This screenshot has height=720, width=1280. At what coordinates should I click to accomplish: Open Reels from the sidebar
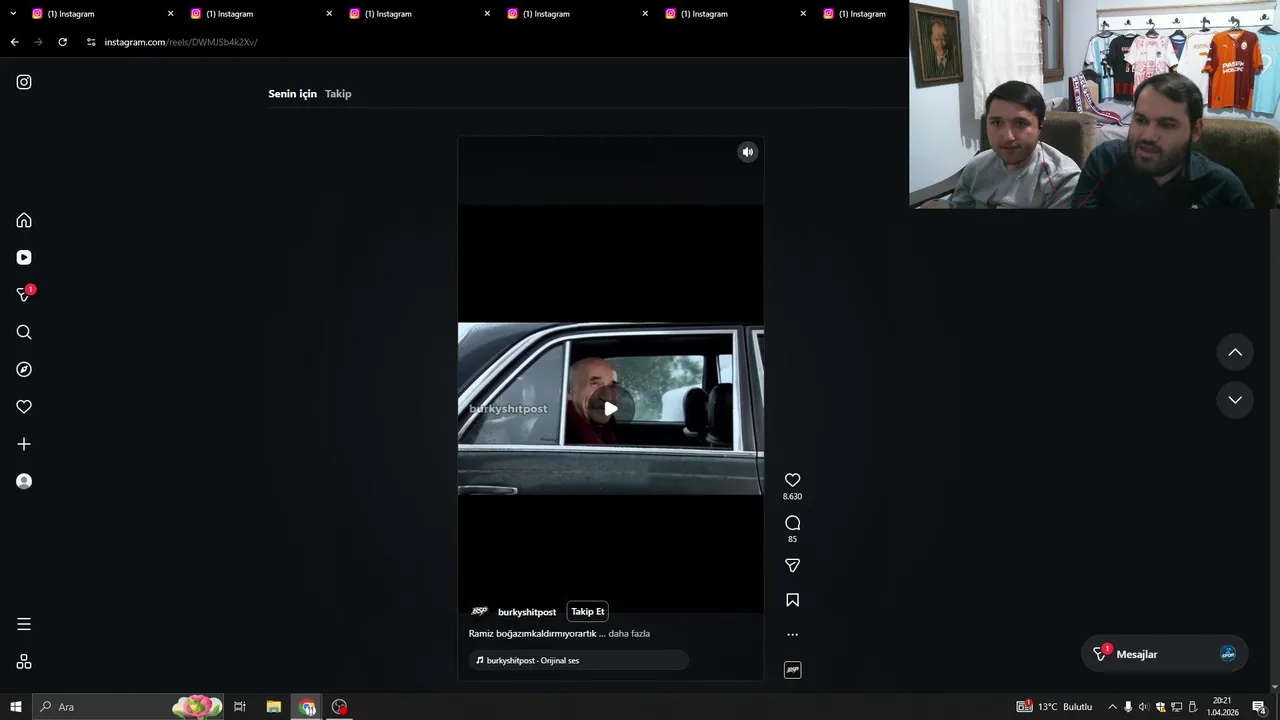pyautogui.click(x=24, y=257)
